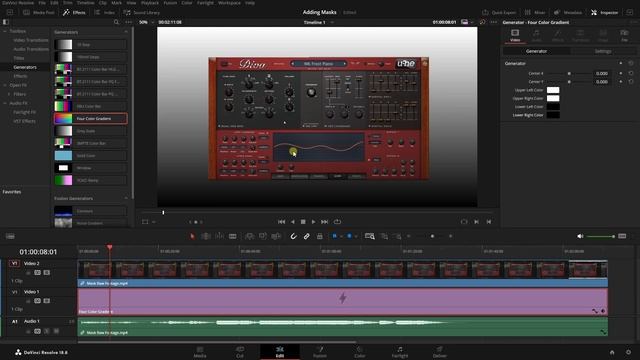Jump to first frame button
Screen dimensions: 640x360
282,222
